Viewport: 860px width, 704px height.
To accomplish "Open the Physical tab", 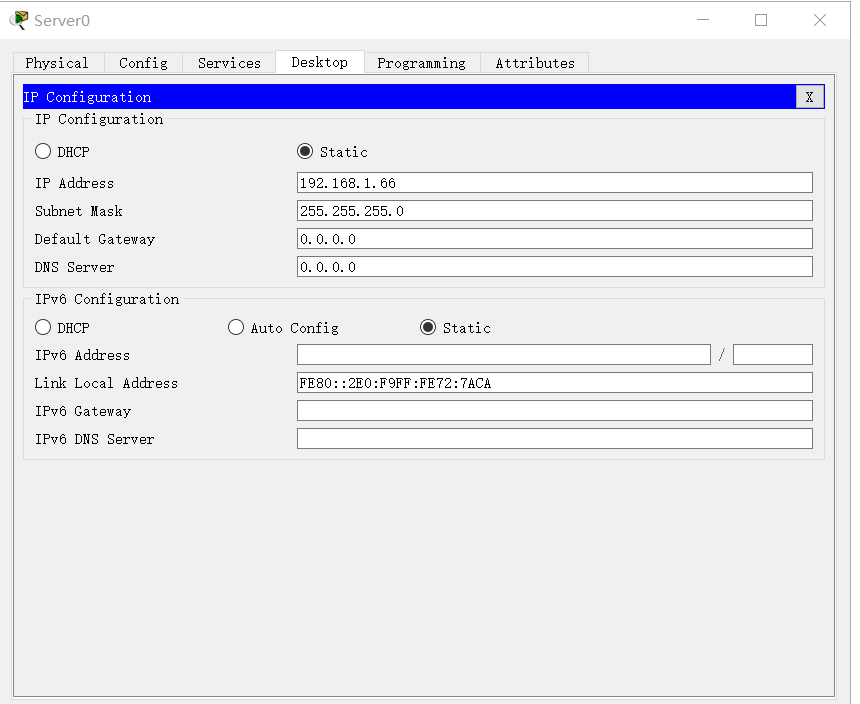I will [58, 63].
